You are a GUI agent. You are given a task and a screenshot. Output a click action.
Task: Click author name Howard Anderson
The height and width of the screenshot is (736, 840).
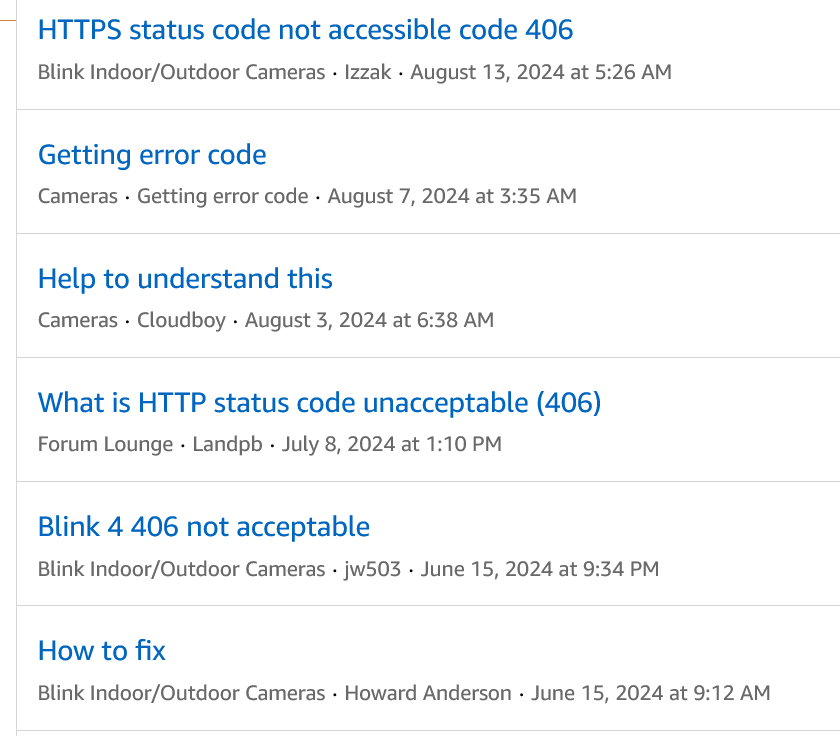[x=428, y=693]
